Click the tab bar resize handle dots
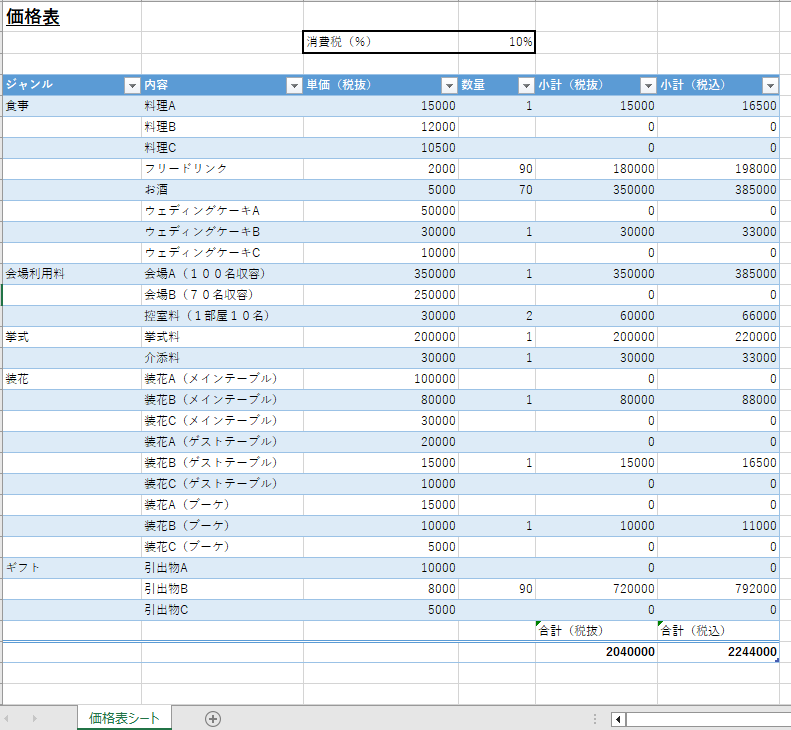This screenshot has width=791, height=730. pyautogui.click(x=595, y=718)
